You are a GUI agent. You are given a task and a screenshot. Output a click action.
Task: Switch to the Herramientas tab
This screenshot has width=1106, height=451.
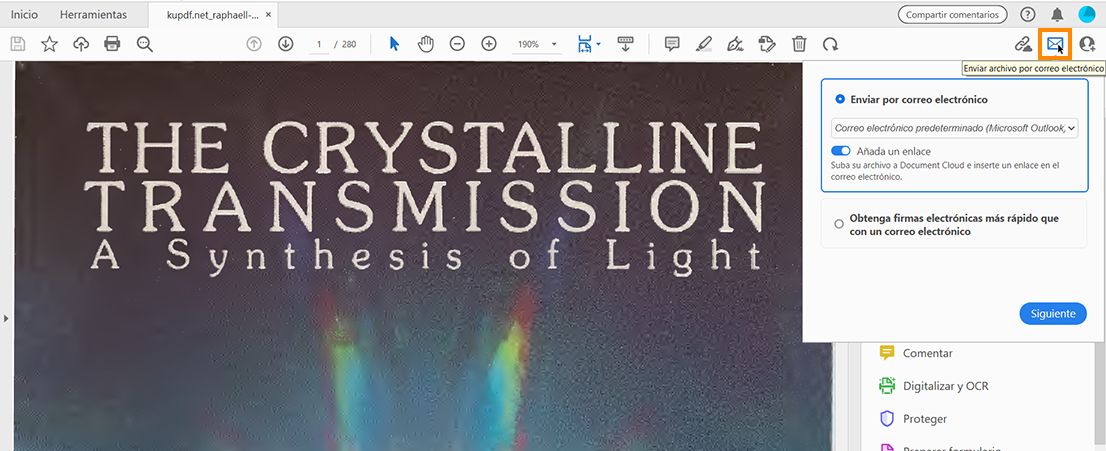click(x=93, y=14)
